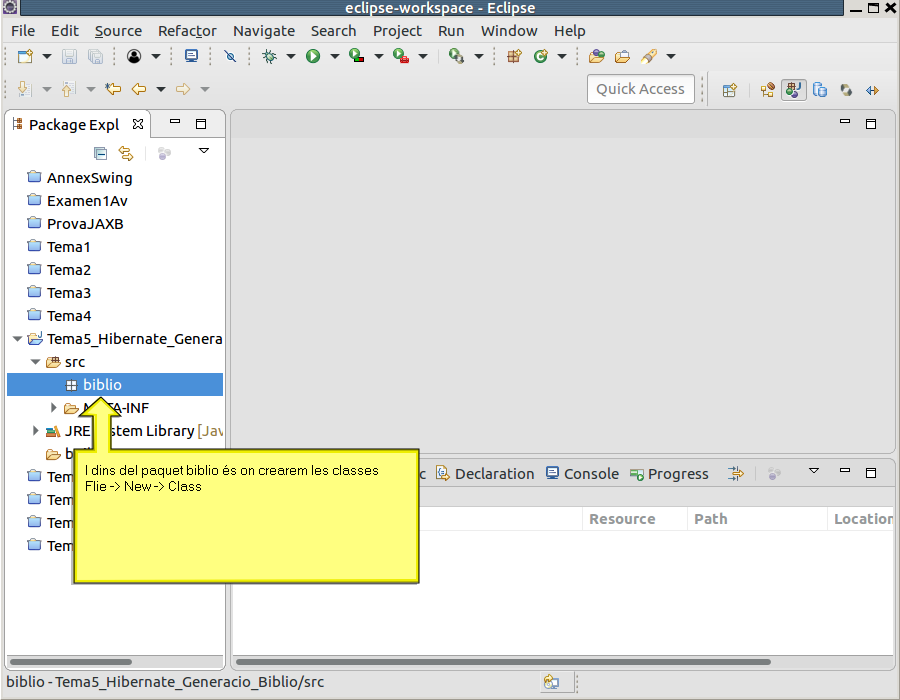
Task: Open the Run configurations dropdown arrow
Action: coord(335,56)
